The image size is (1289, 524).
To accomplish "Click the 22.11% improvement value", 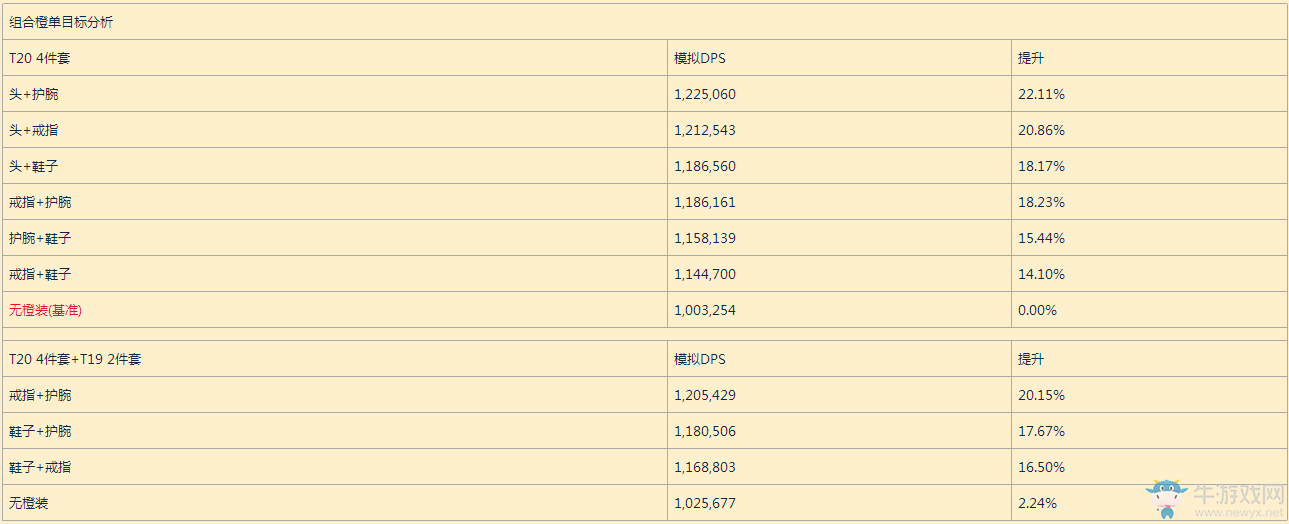I will click(1041, 94).
